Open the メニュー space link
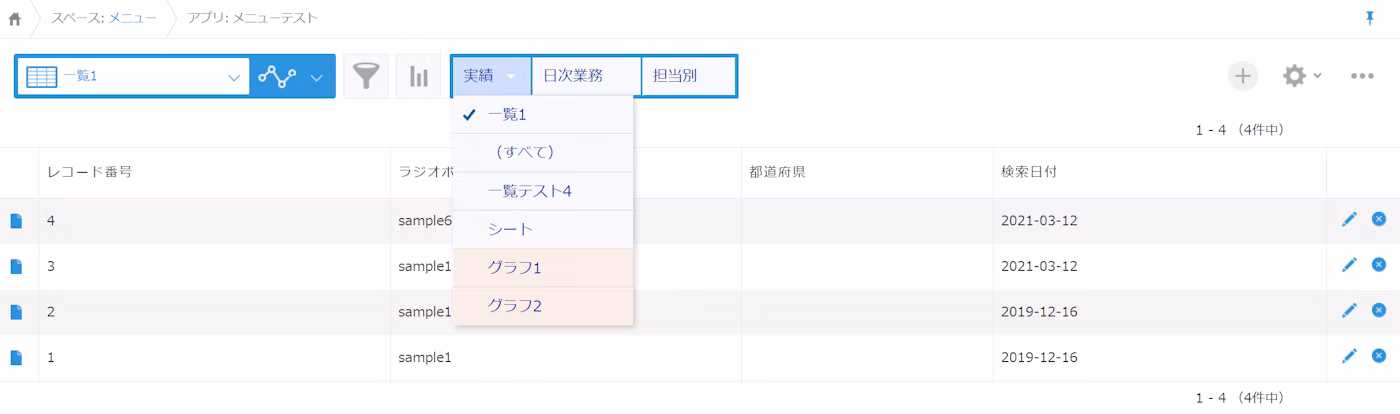Viewport: 1400px width, 414px height. (x=132, y=19)
